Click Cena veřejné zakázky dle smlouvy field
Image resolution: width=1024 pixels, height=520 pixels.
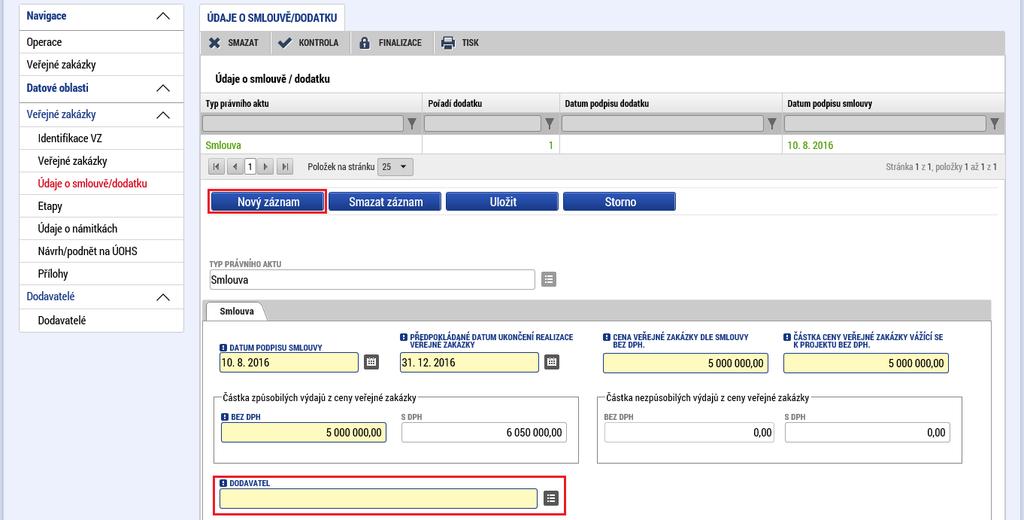coord(686,363)
